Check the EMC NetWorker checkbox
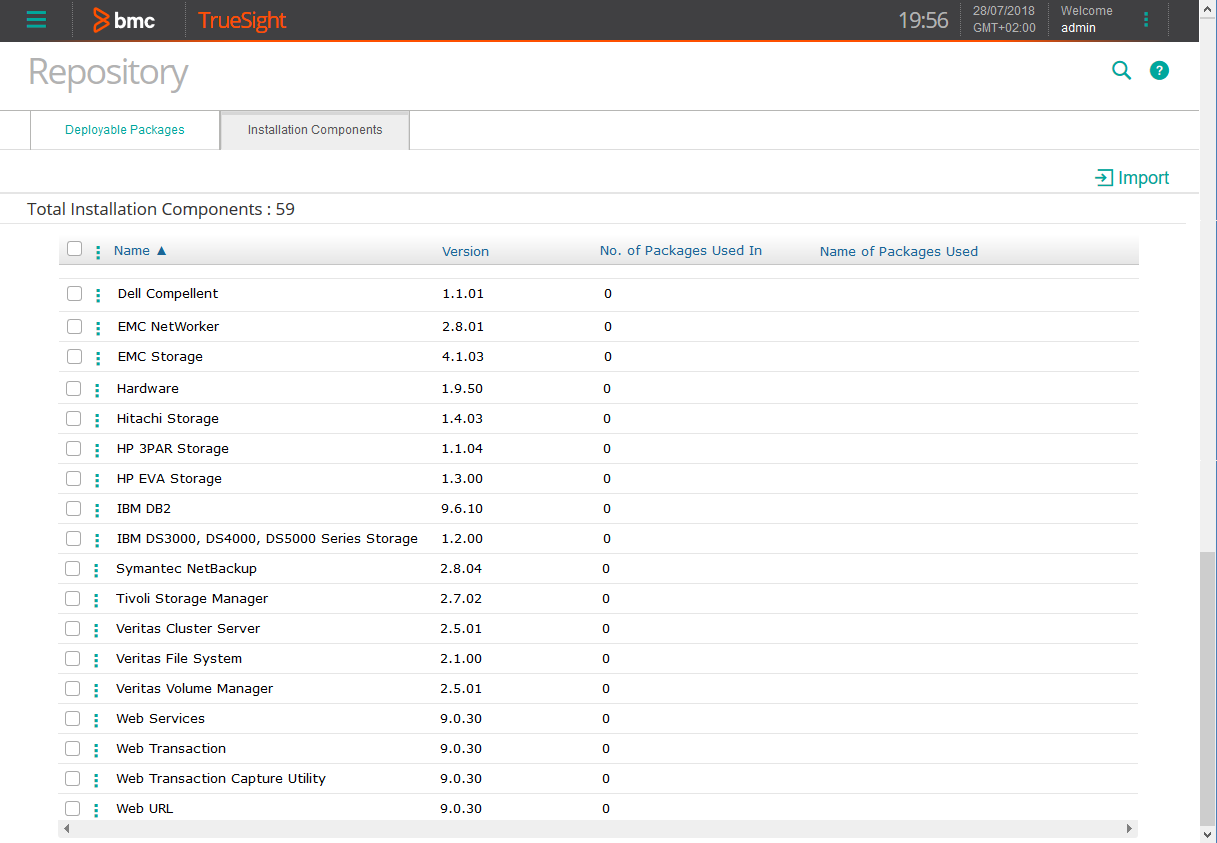The image size is (1217, 843). coord(74,326)
